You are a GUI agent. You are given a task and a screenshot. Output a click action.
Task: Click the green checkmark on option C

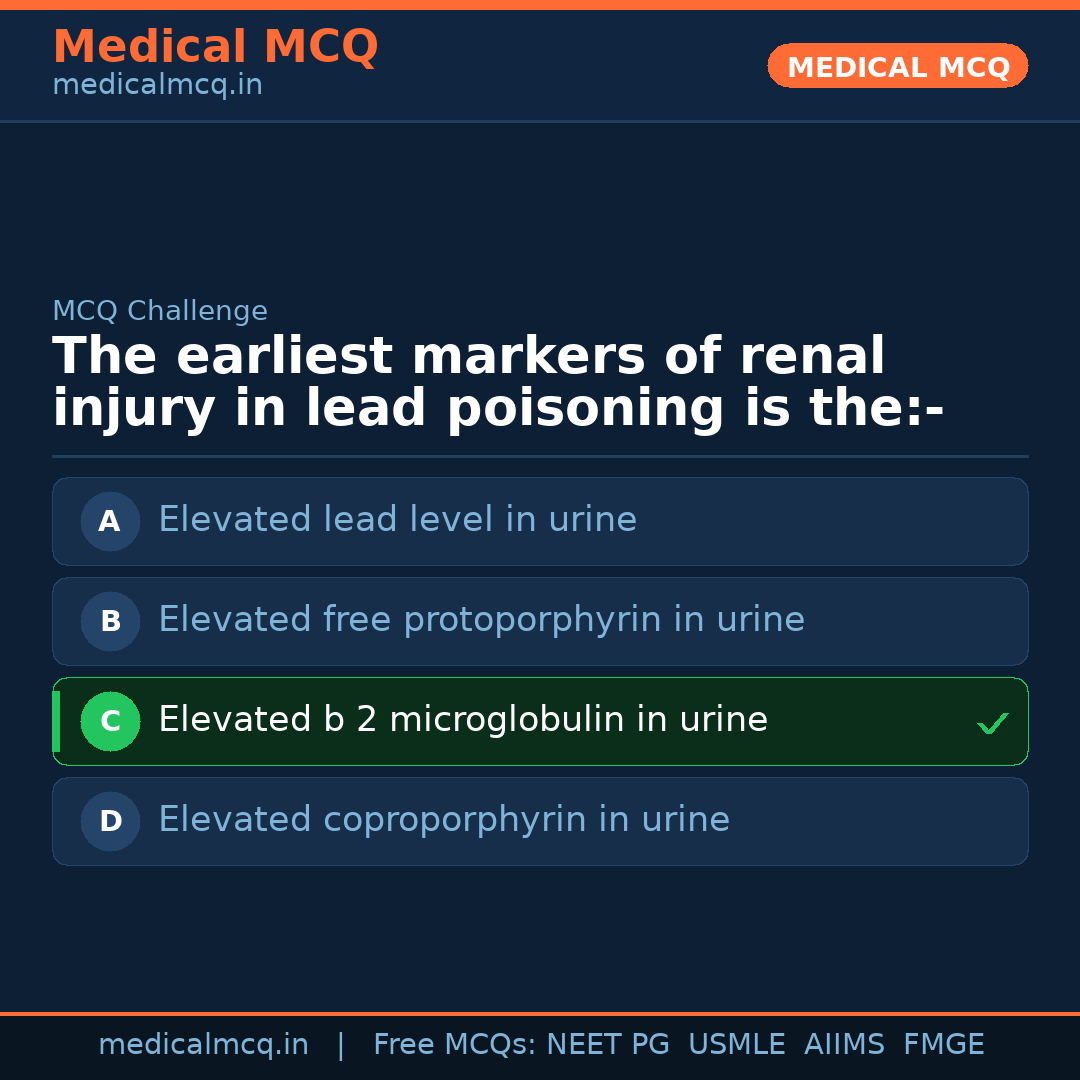[x=992, y=723]
